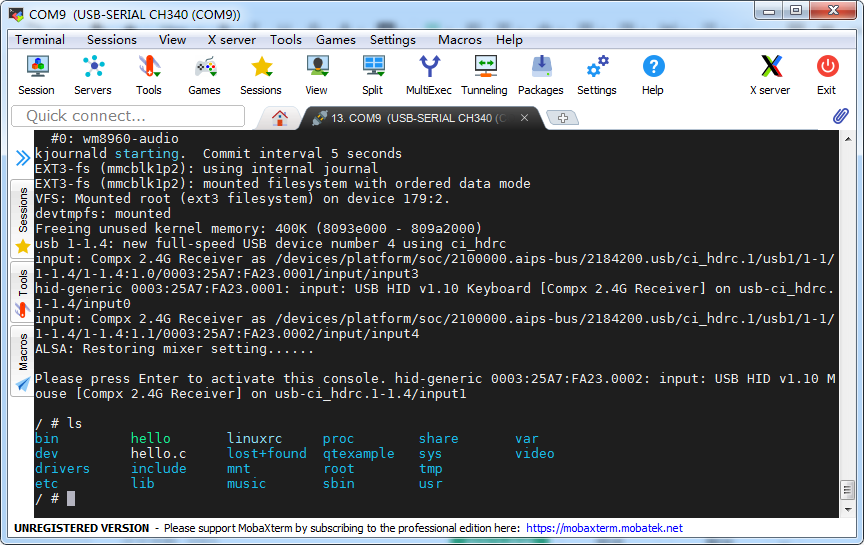Open the Terminal menu
The image size is (864, 545).
coord(40,40)
